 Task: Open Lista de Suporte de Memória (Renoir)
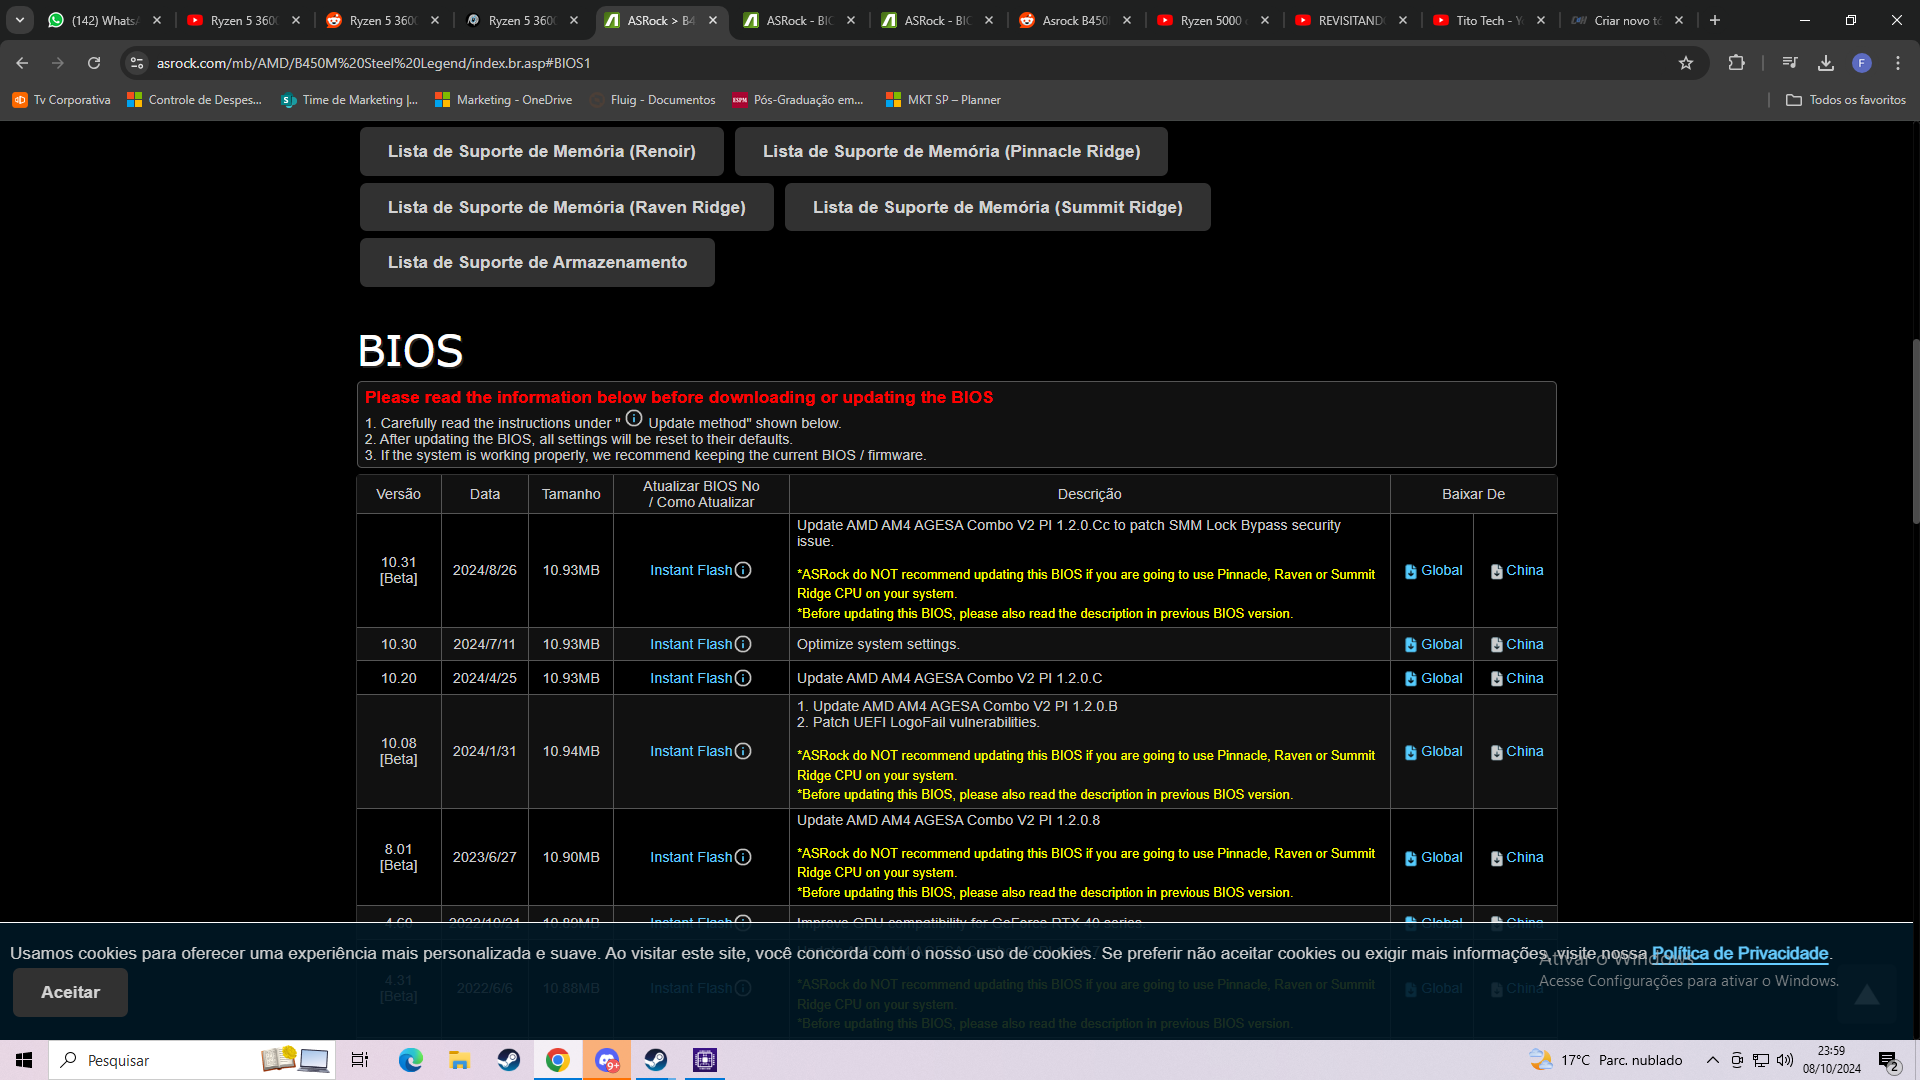click(x=541, y=151)
